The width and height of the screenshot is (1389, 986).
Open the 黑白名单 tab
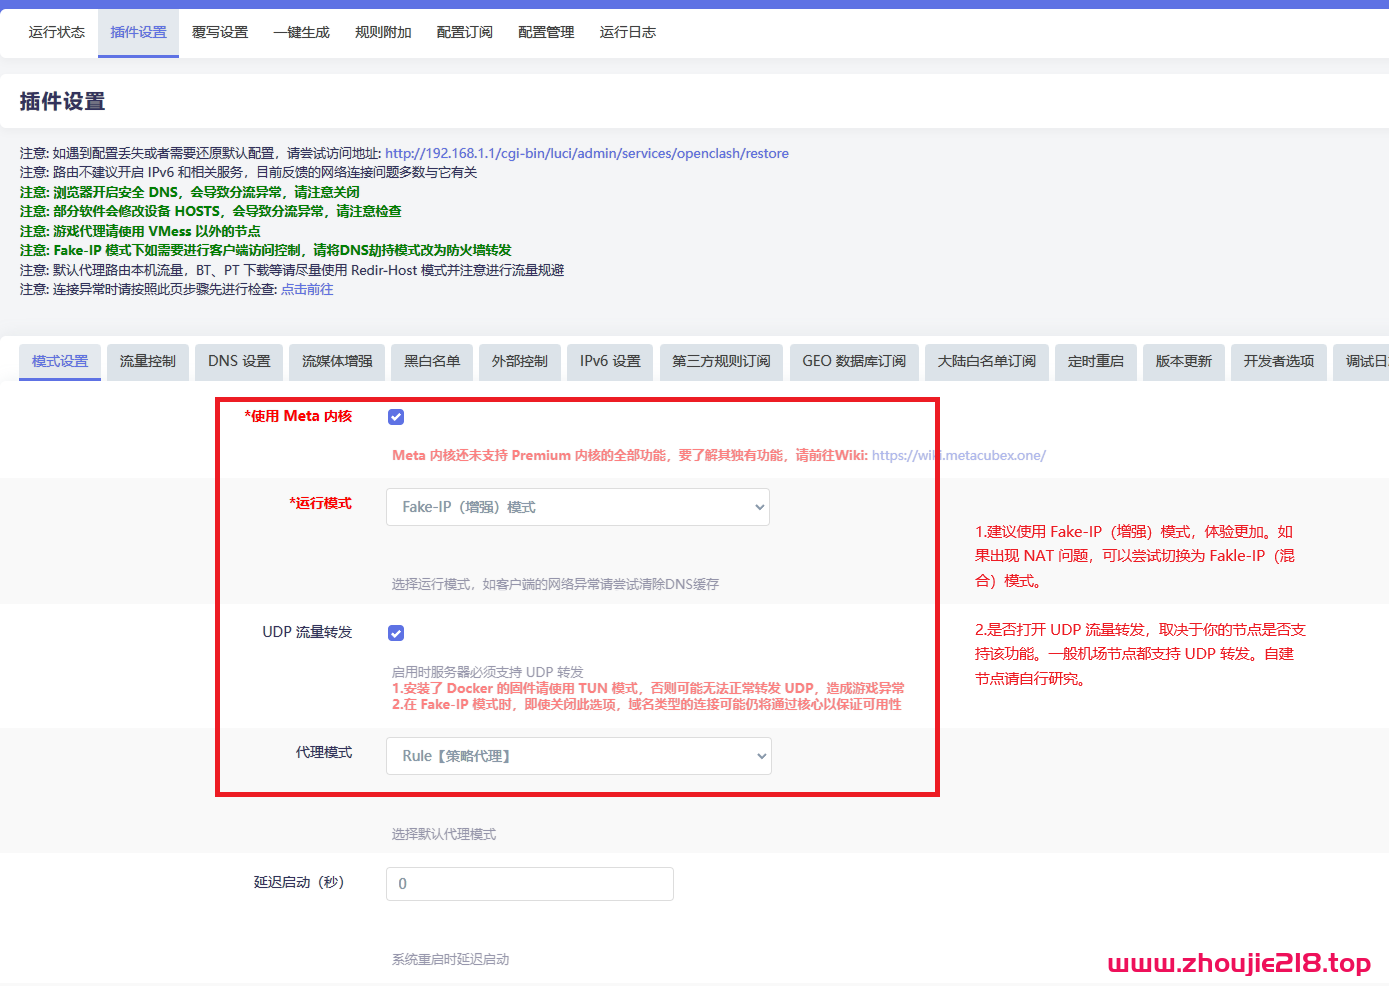point(431,362)
